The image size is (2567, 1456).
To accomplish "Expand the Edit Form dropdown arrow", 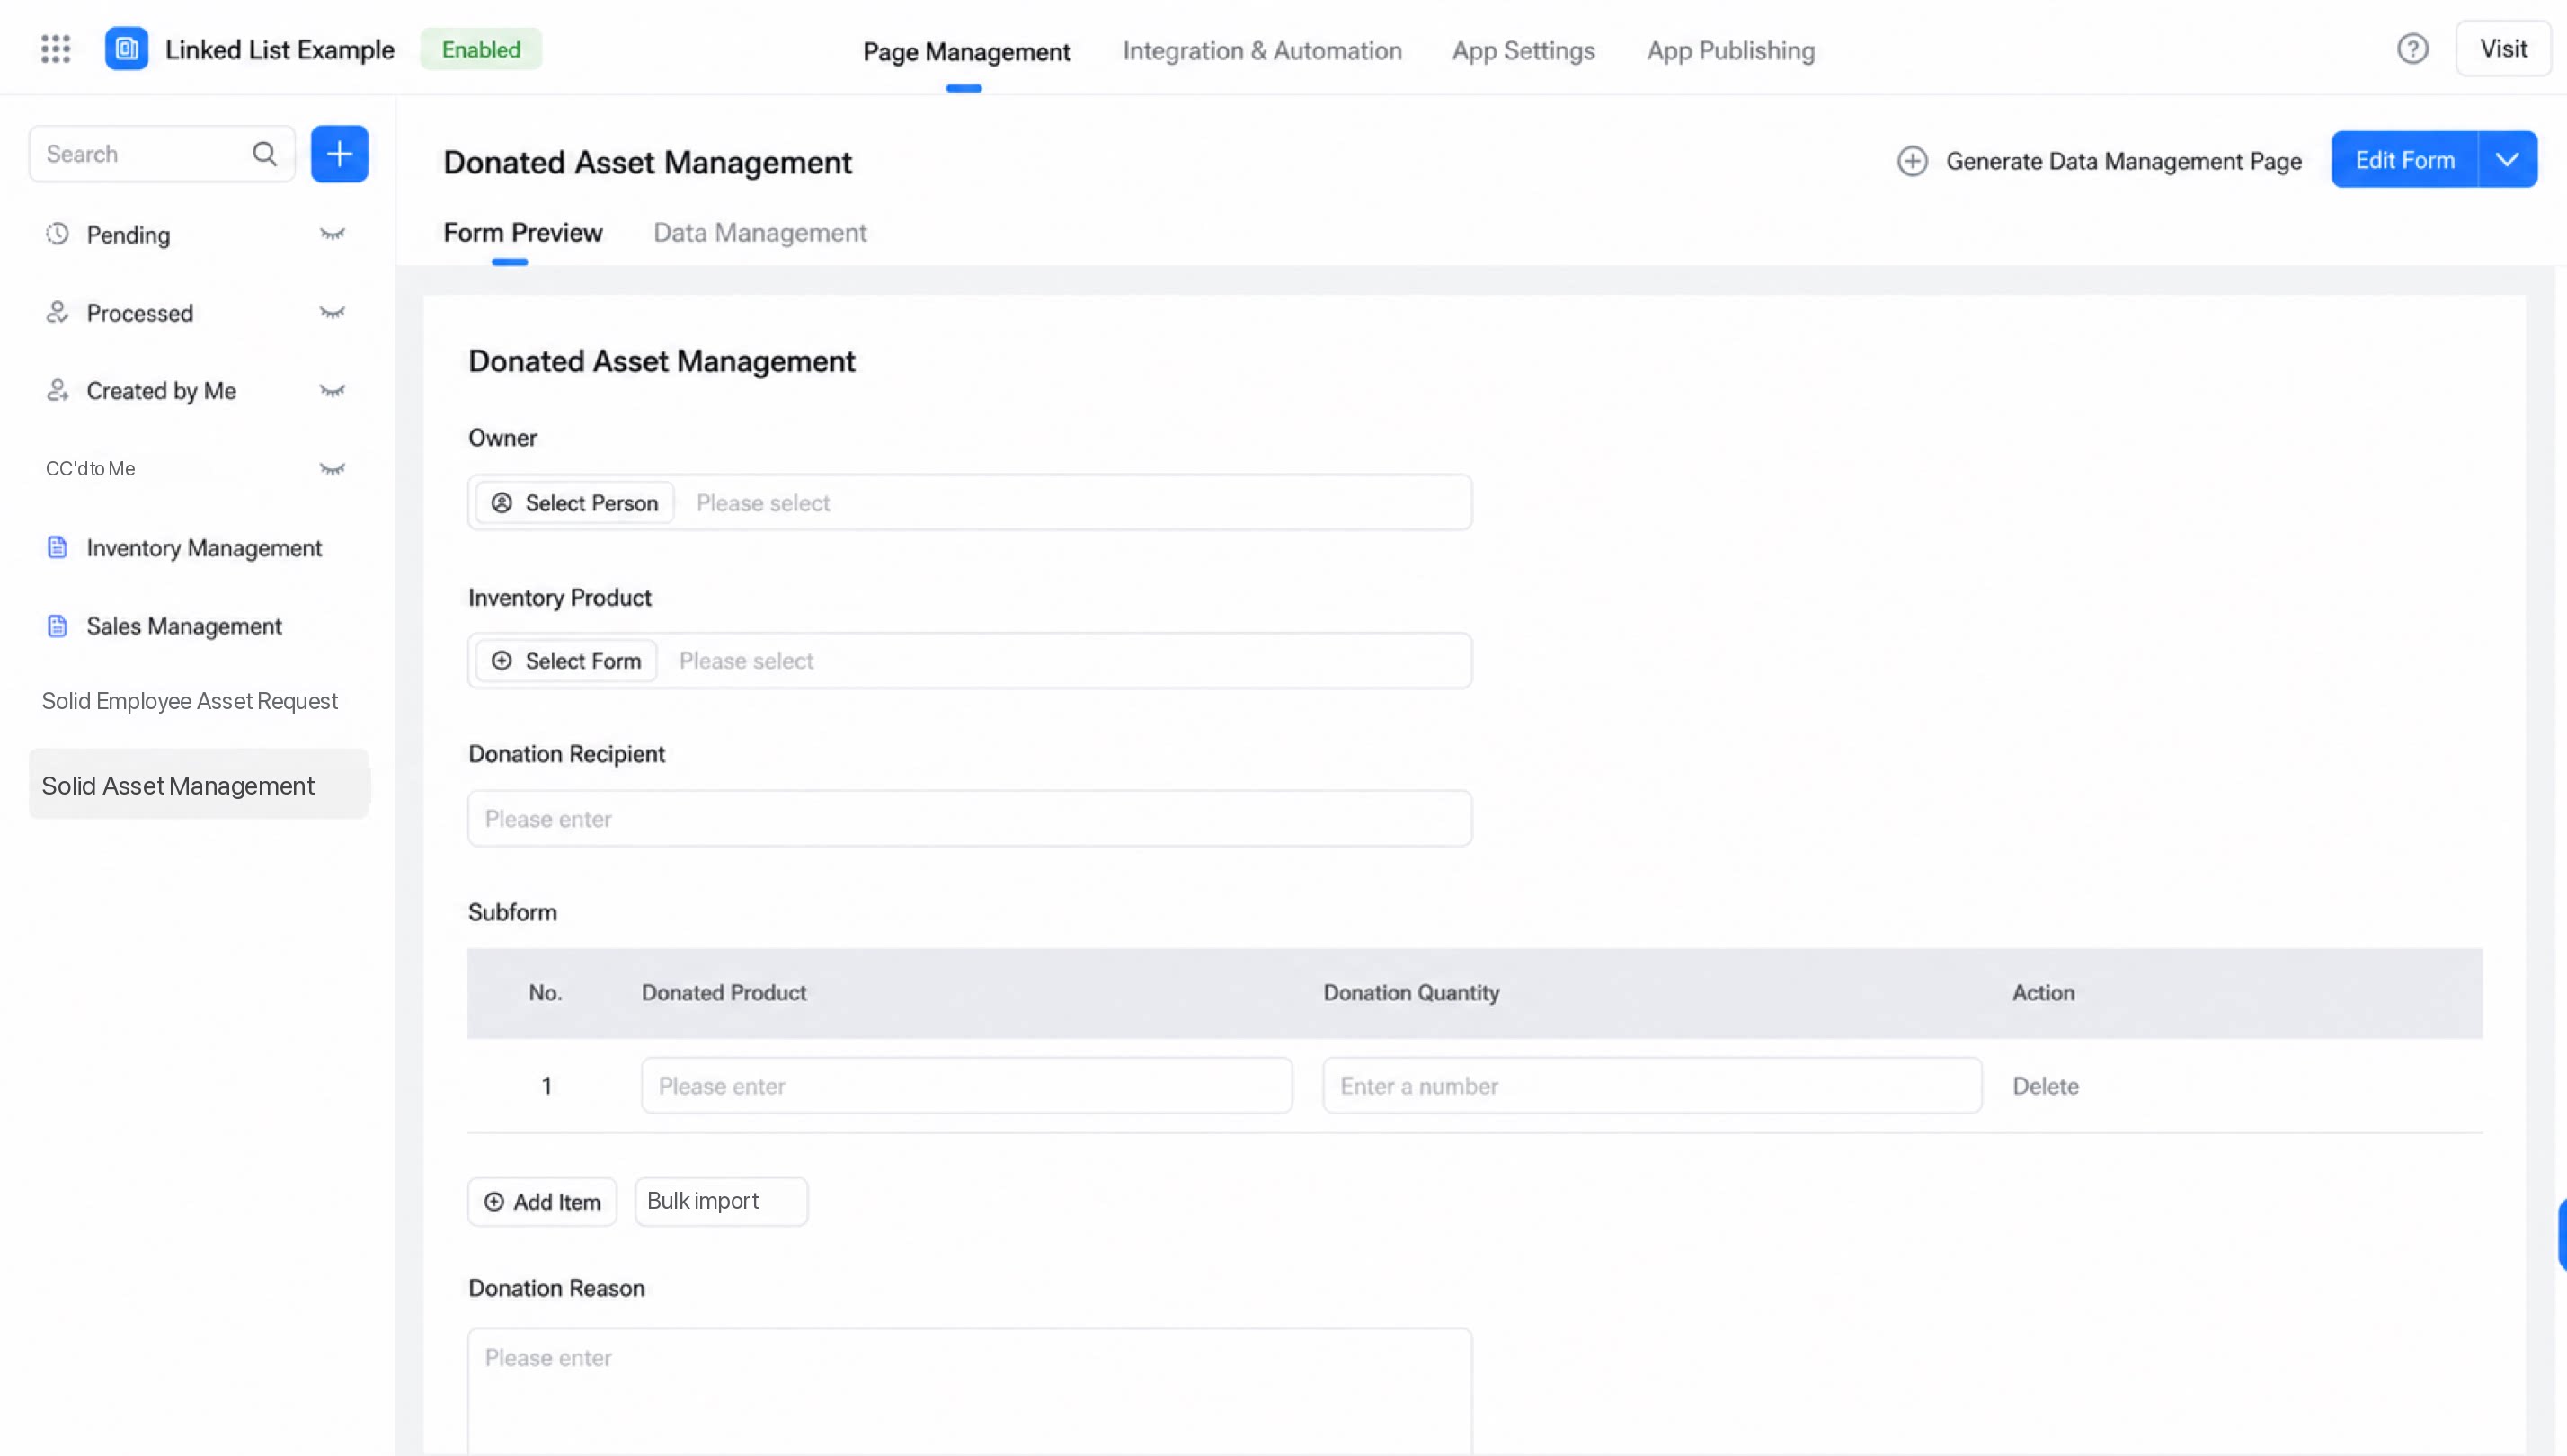I will [x=2507, y=160].
